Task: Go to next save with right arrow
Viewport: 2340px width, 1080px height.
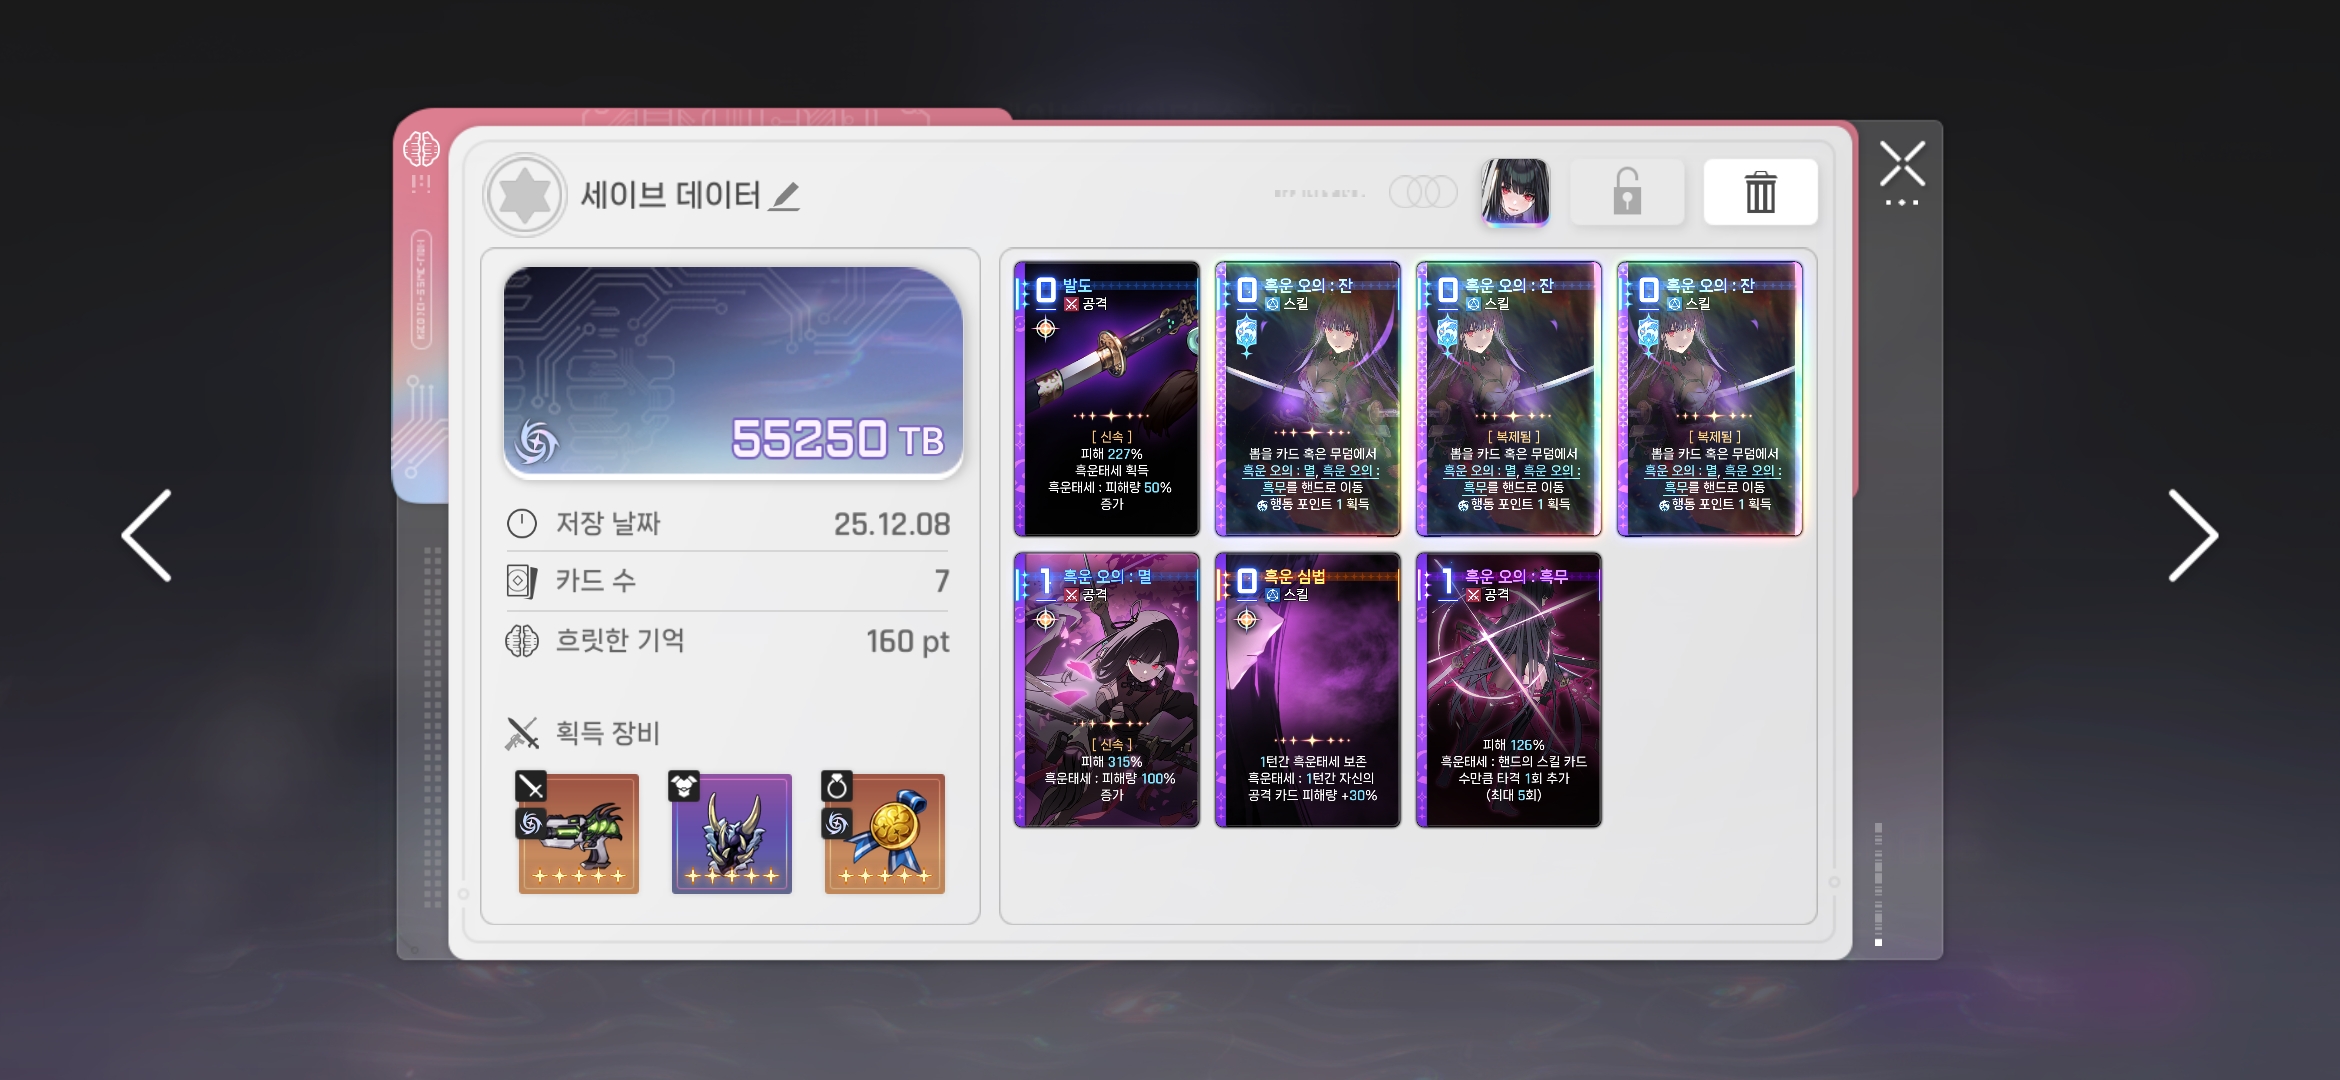Action: coord(2193,536)
